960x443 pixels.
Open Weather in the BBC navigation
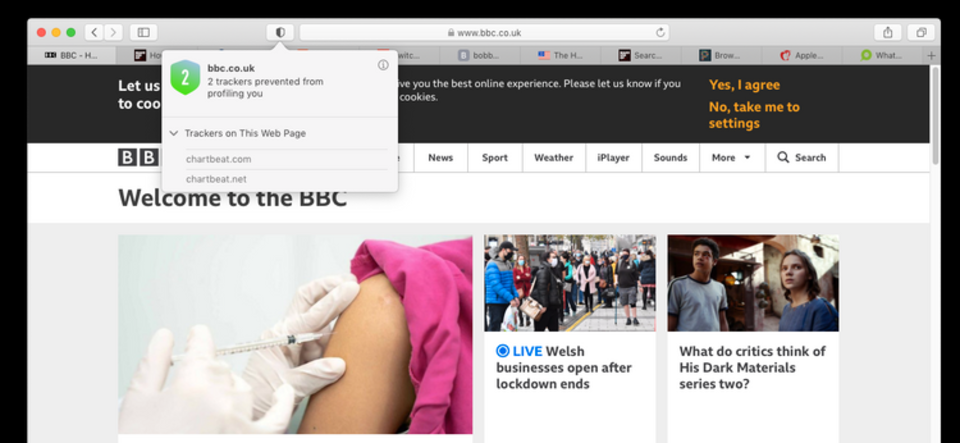tap(553, 157)
